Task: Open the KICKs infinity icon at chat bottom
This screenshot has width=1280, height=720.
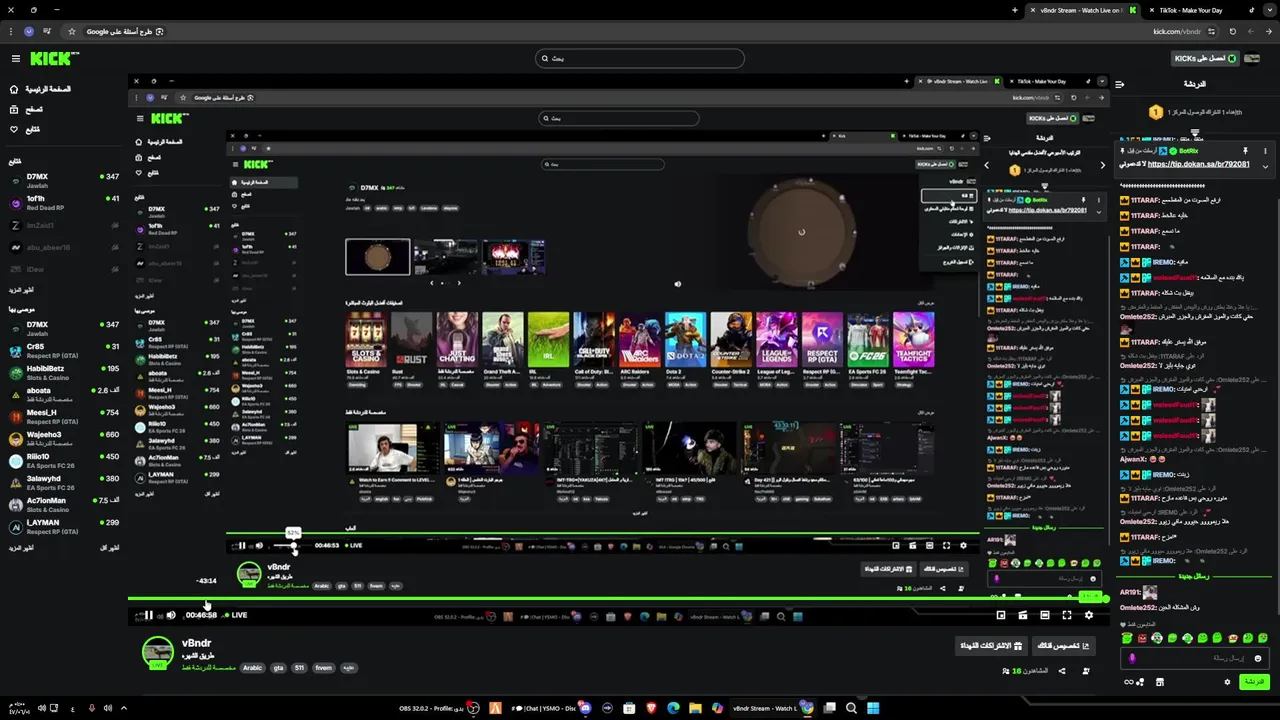Action: pos(1132,682)
